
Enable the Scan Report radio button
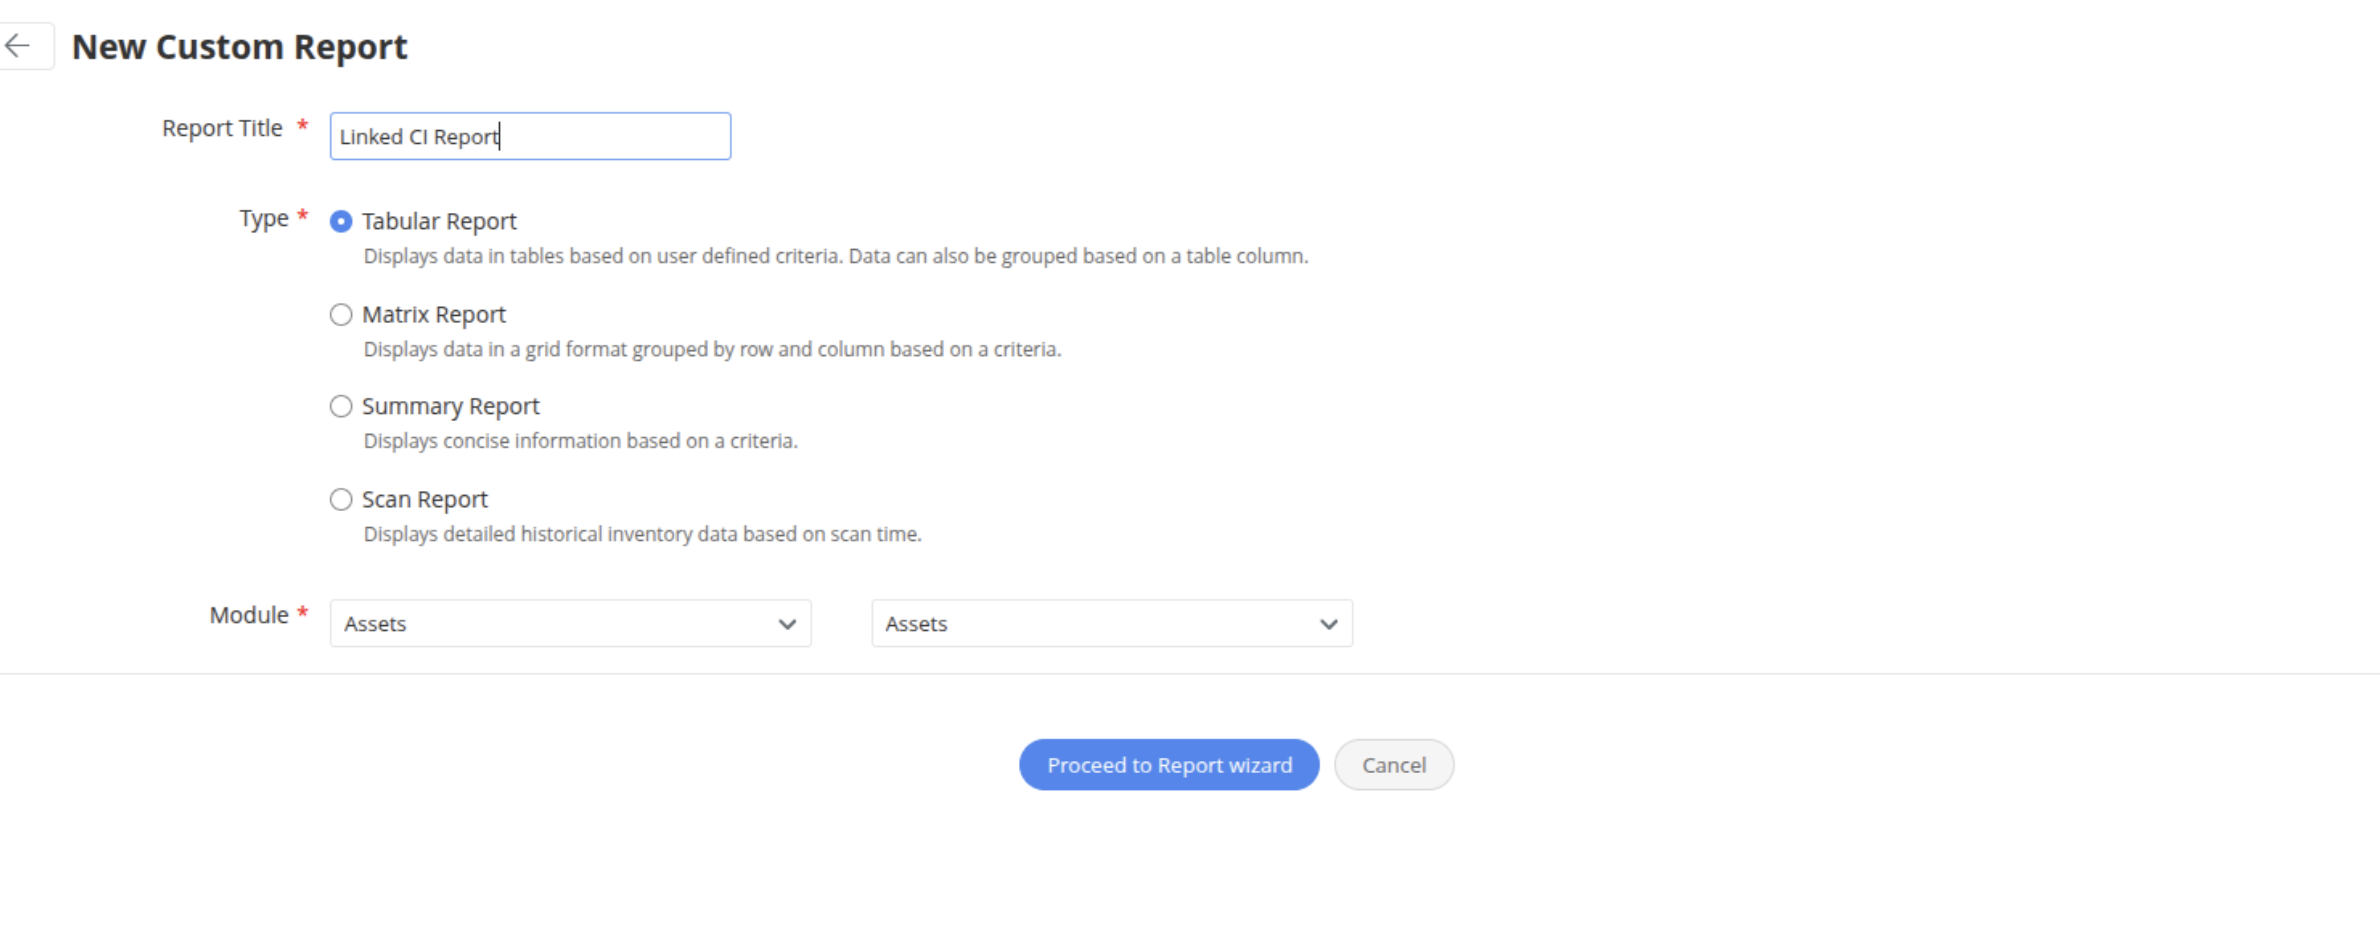point(341,499)
